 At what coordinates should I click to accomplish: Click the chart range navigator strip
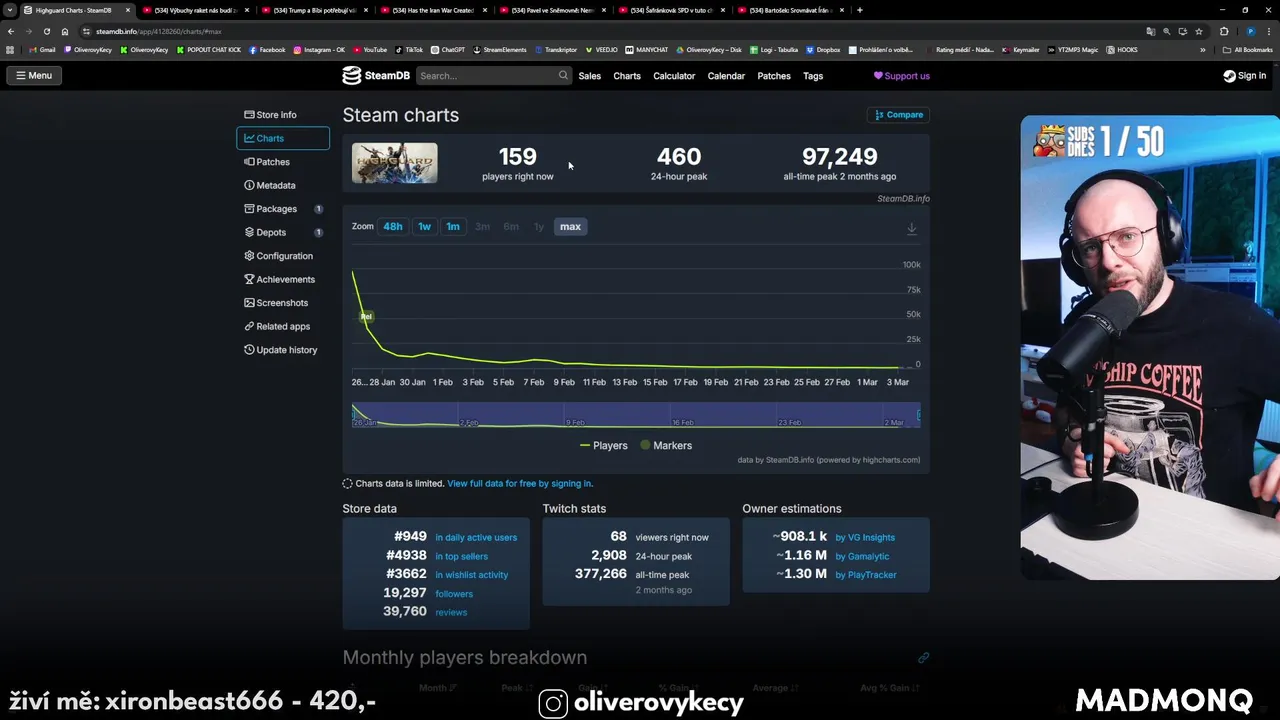pyautogui.click(x=636, y=415)
